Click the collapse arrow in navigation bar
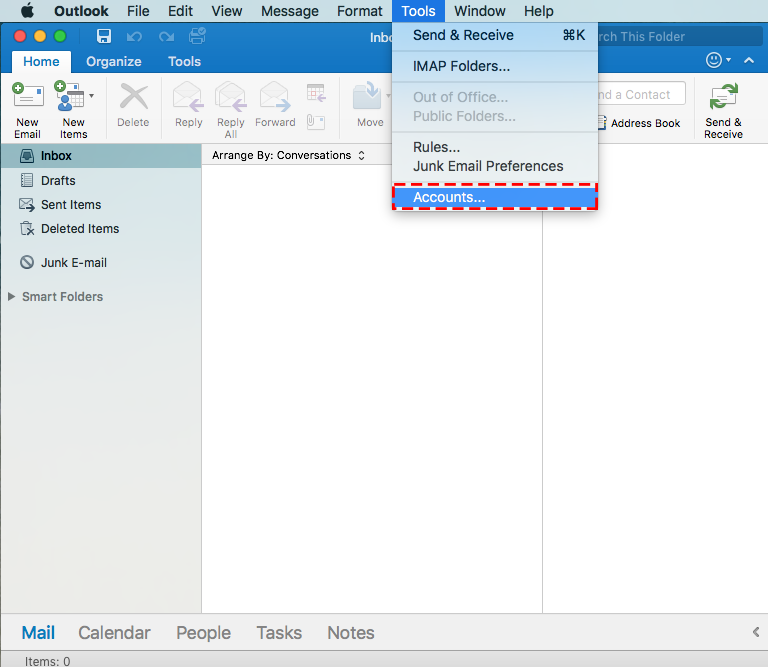Screen dimensions: 768x667 (x=756, y=632)
